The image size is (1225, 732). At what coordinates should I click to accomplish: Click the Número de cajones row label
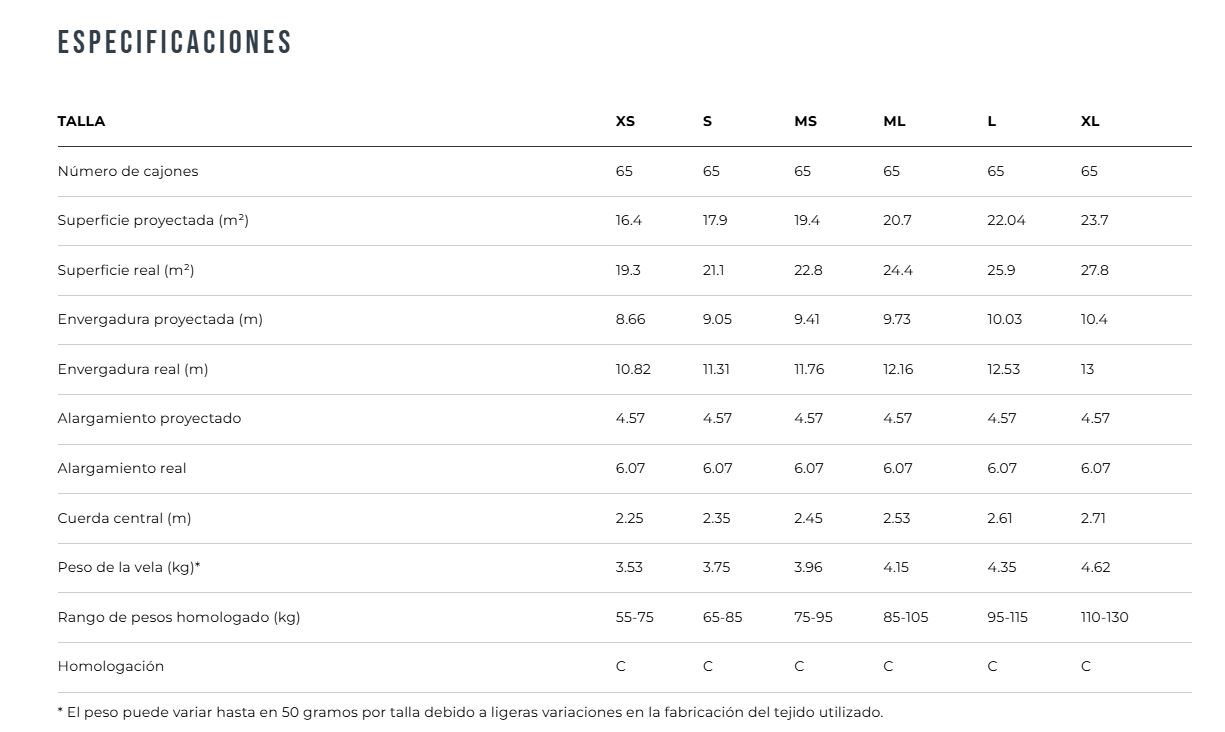tap(128, 171)
